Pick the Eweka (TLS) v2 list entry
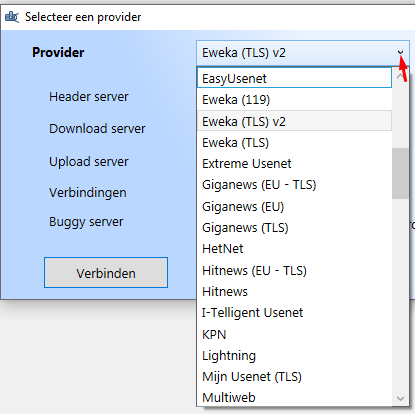The width and height of the screenshot is (415, 414). (x=294, y=121)
